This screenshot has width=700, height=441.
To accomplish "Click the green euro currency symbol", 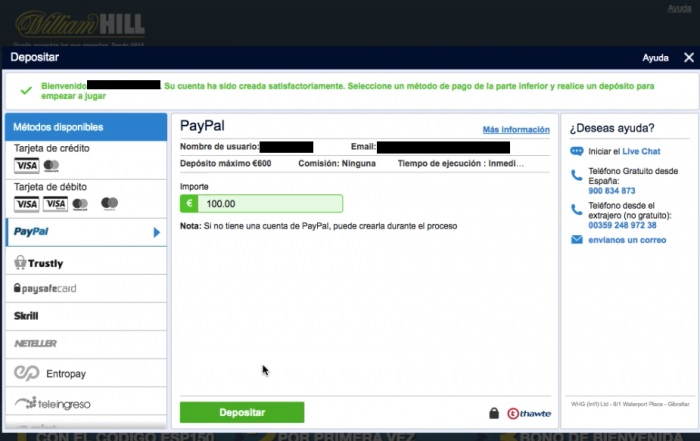I will pyautogui.click(x=189, y=204).
